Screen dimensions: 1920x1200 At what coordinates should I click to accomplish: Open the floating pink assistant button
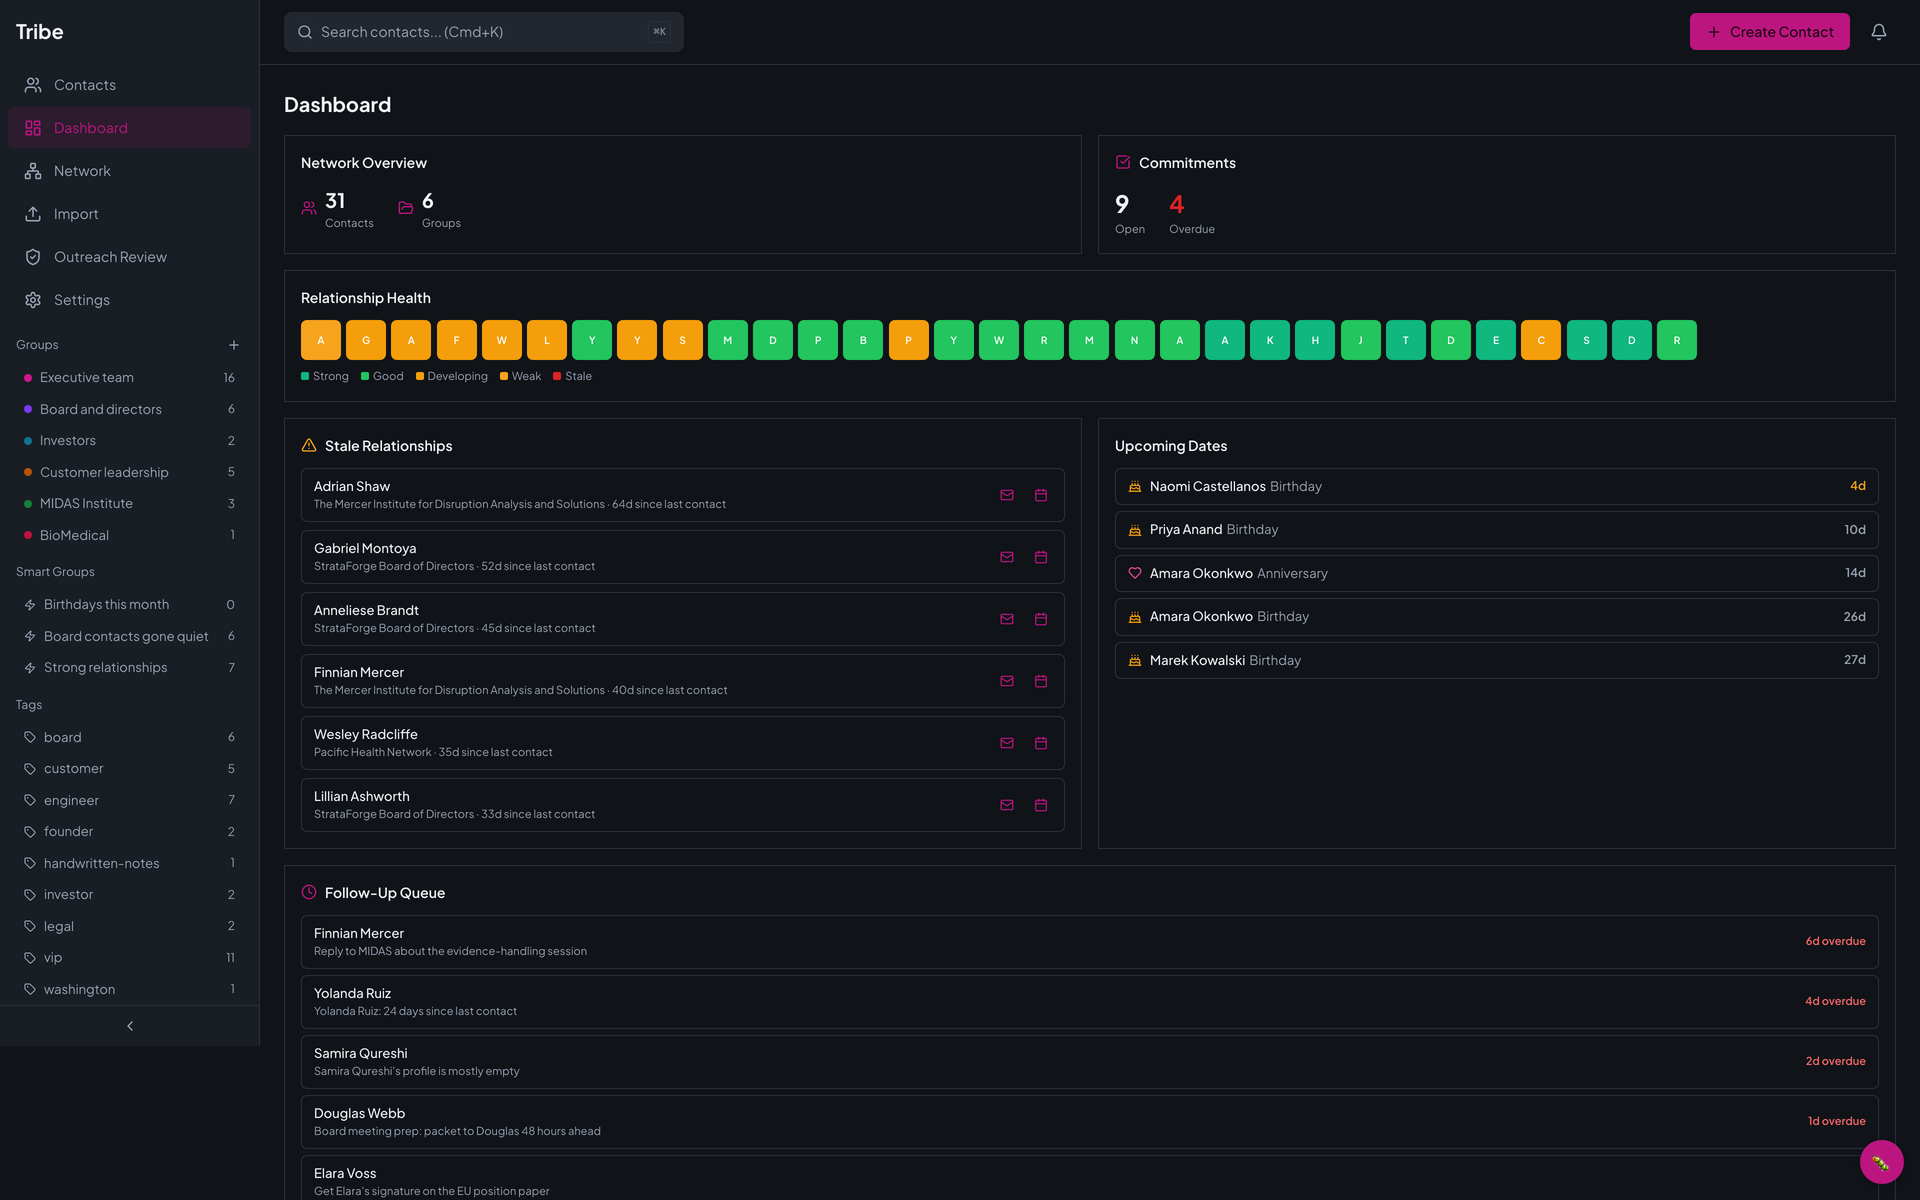point(1881,1162)
